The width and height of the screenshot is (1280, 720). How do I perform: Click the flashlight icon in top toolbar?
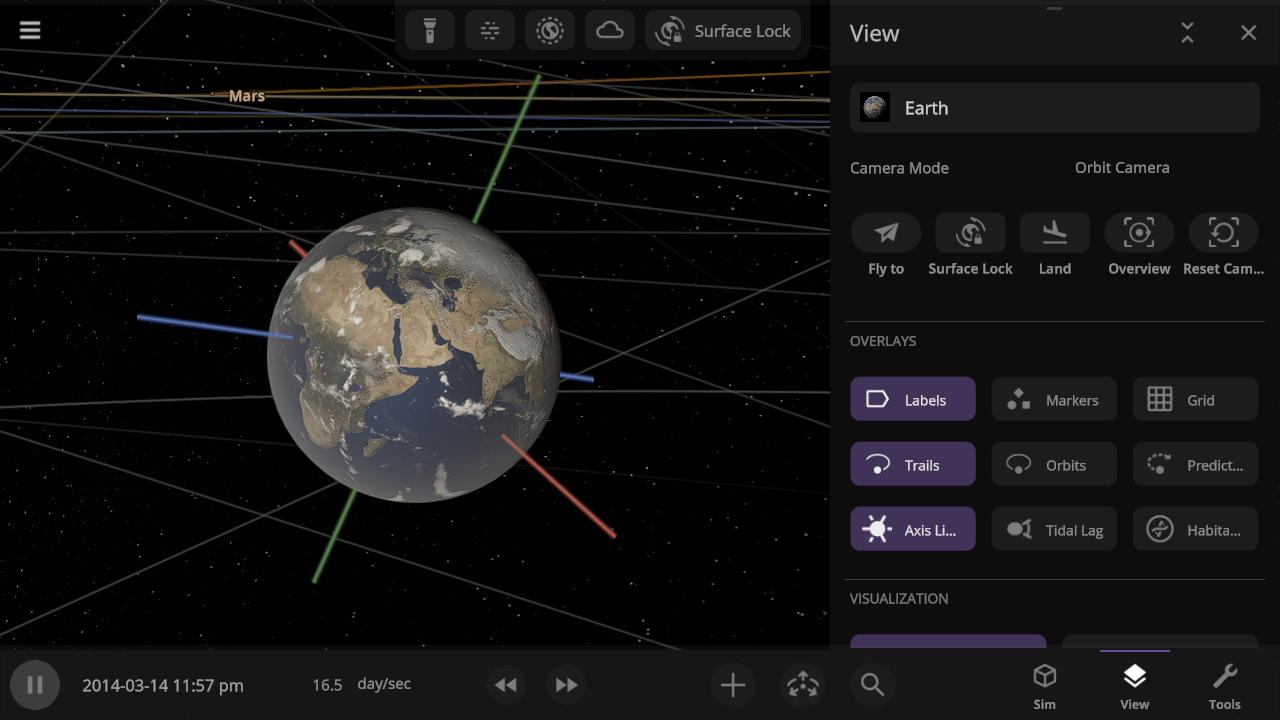coord(430,31)
